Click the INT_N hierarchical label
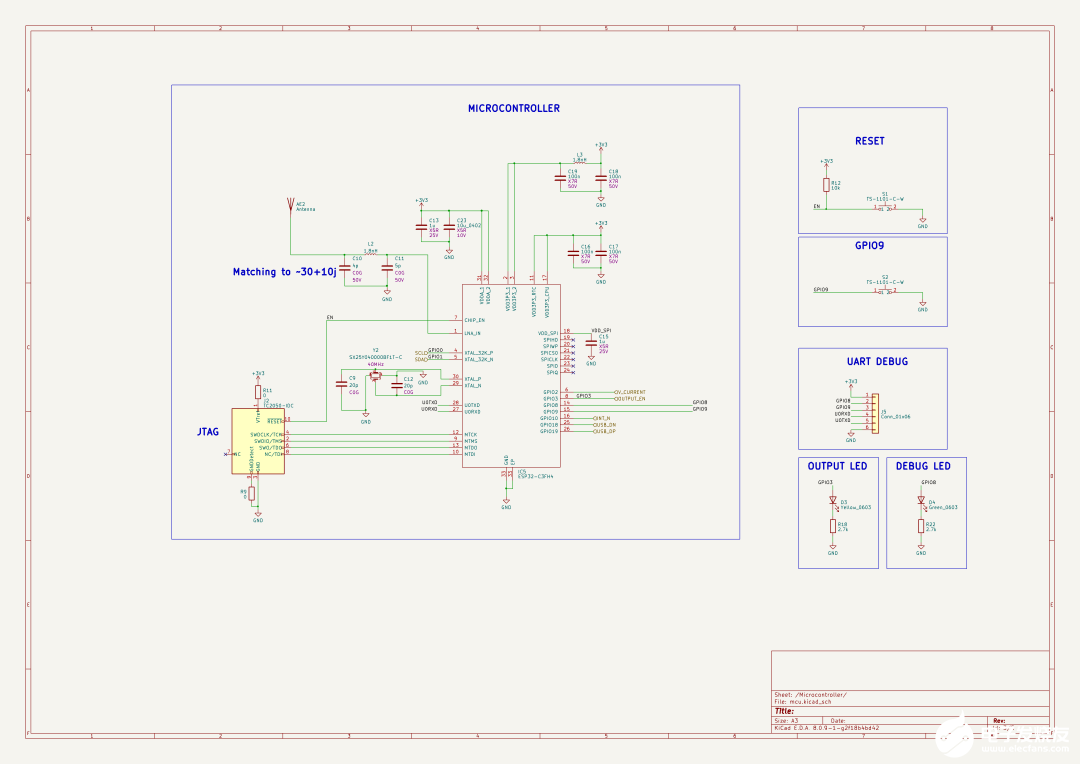This screenshot has width=1080, height=764. [x=601, y=418]
